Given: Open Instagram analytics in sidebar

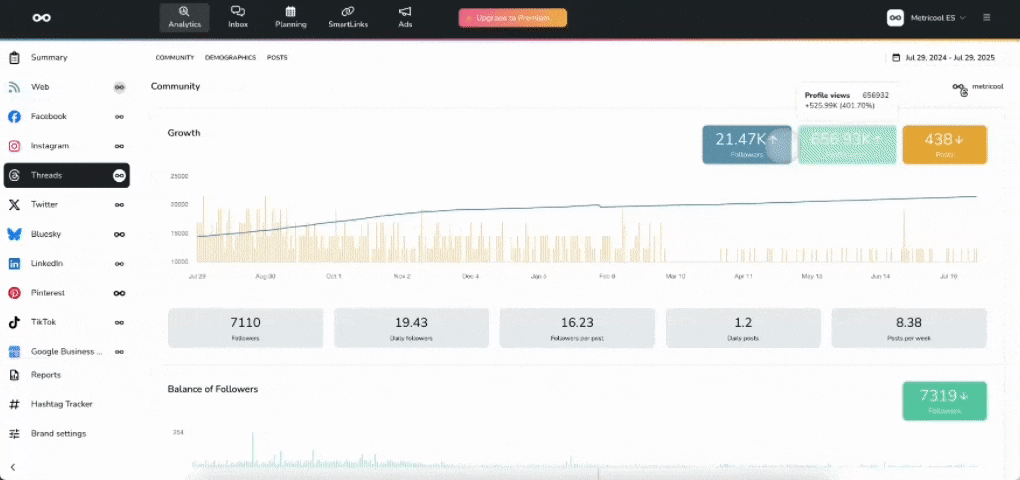Looking at the screenshot, I should (x=50, y=146).
